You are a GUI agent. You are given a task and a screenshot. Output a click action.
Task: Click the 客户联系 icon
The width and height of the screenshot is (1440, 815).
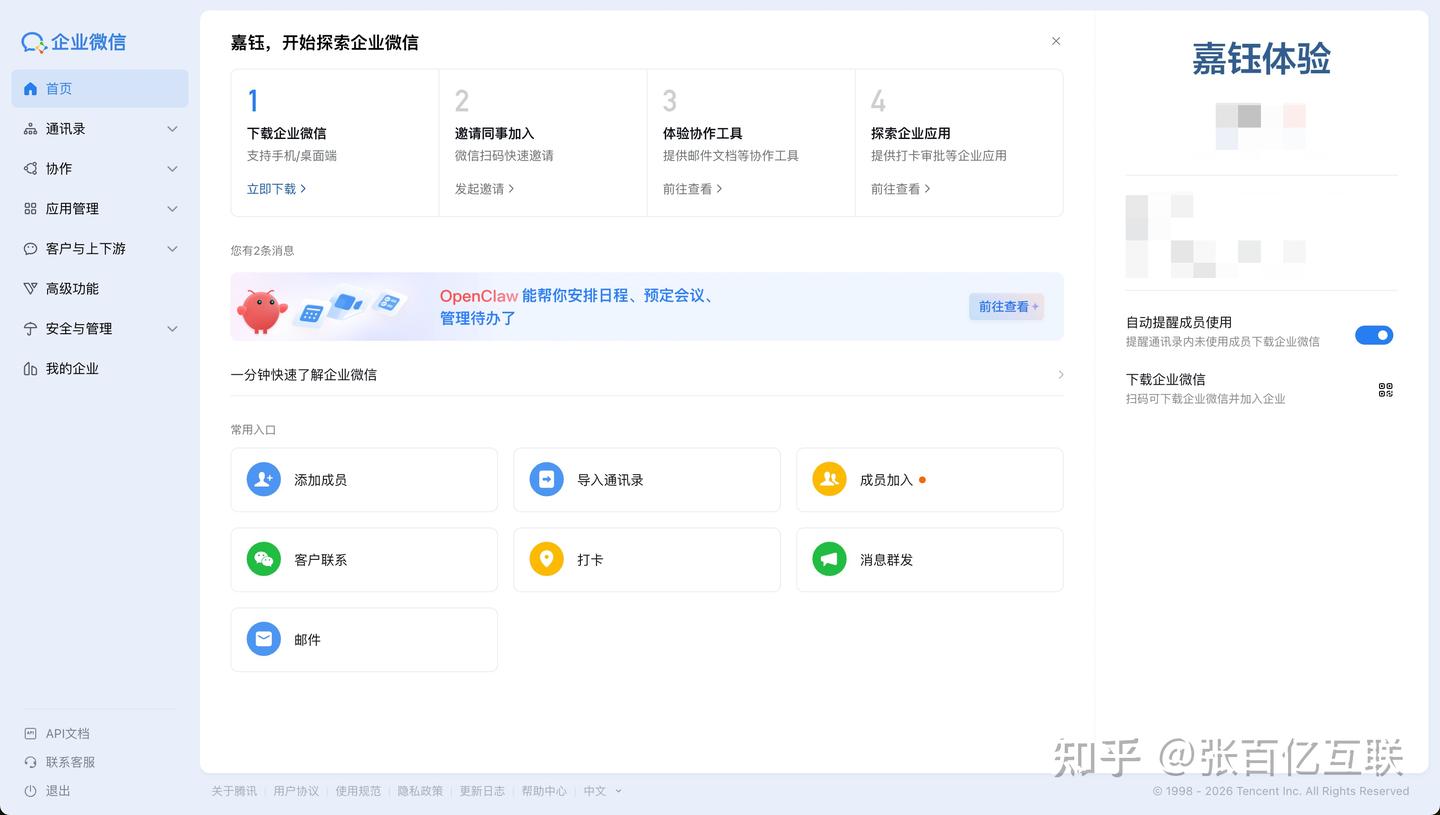click(263, 559)
